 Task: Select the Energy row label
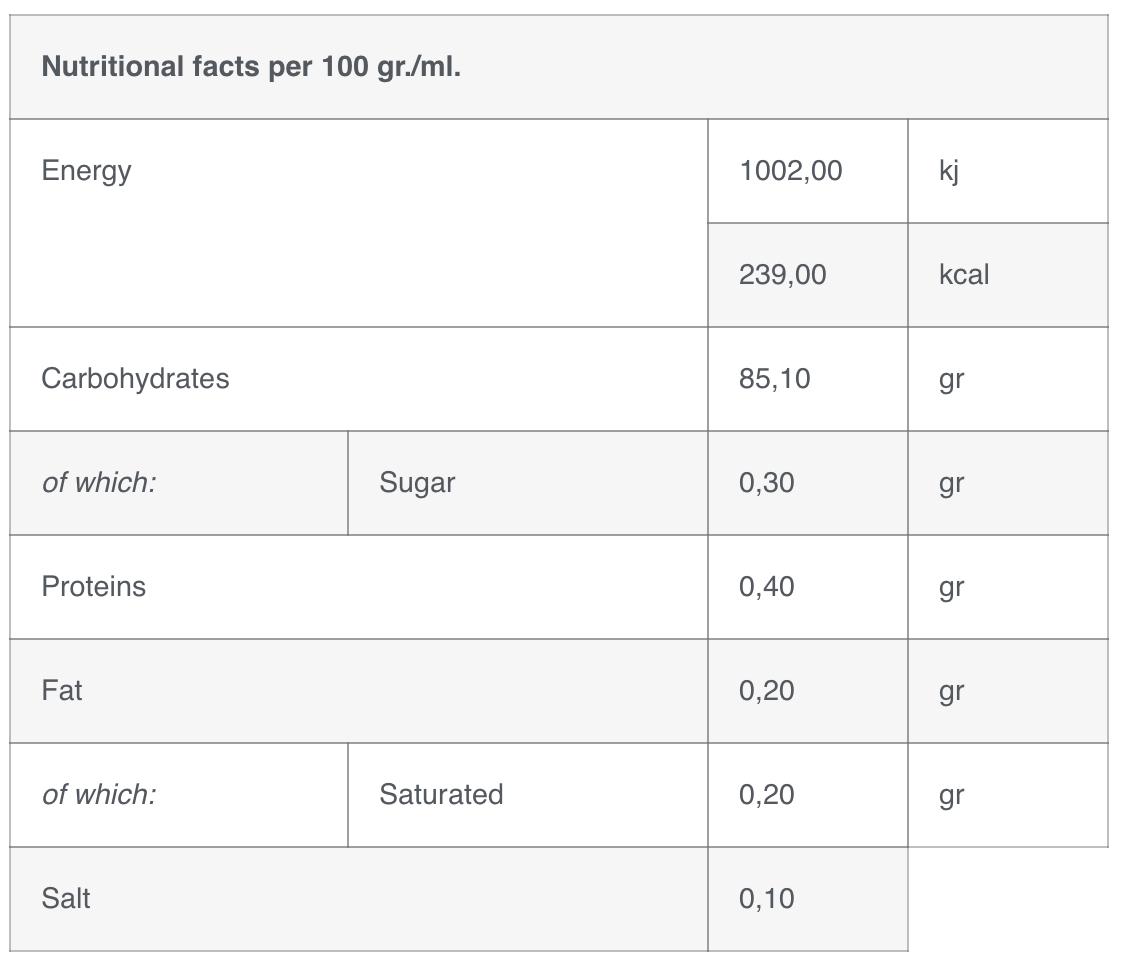pos(86,171)
